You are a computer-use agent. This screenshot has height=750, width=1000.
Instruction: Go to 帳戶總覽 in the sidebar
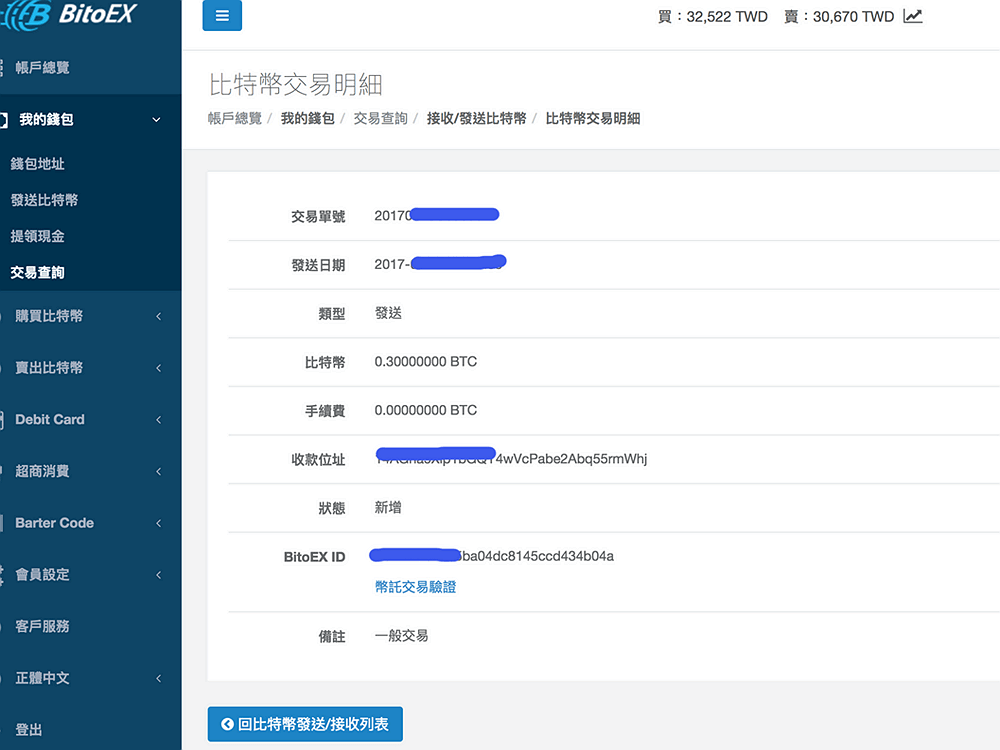[42, 68]
